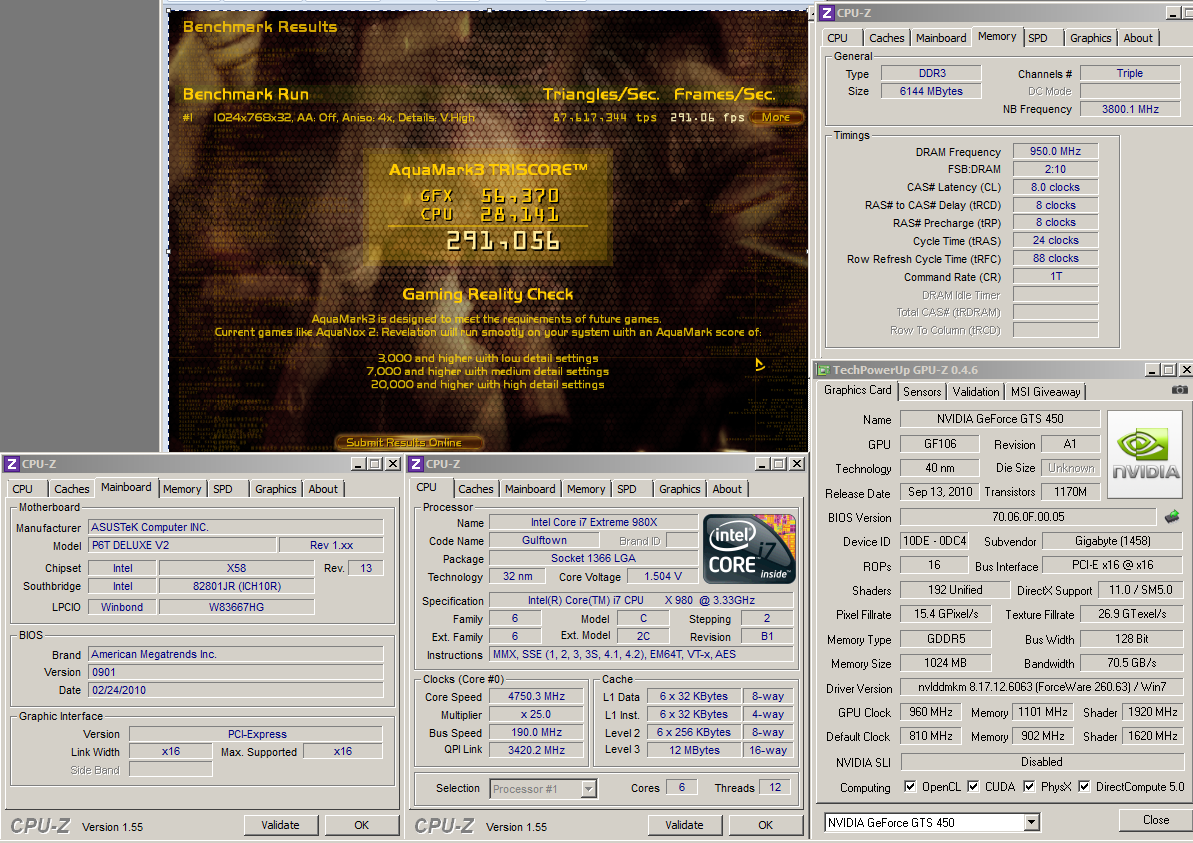Open Memory tab in CPU-Z Mainboard window
Image resolution: width=1193 pixels, height=843 pixels.
tap(182, 489)
